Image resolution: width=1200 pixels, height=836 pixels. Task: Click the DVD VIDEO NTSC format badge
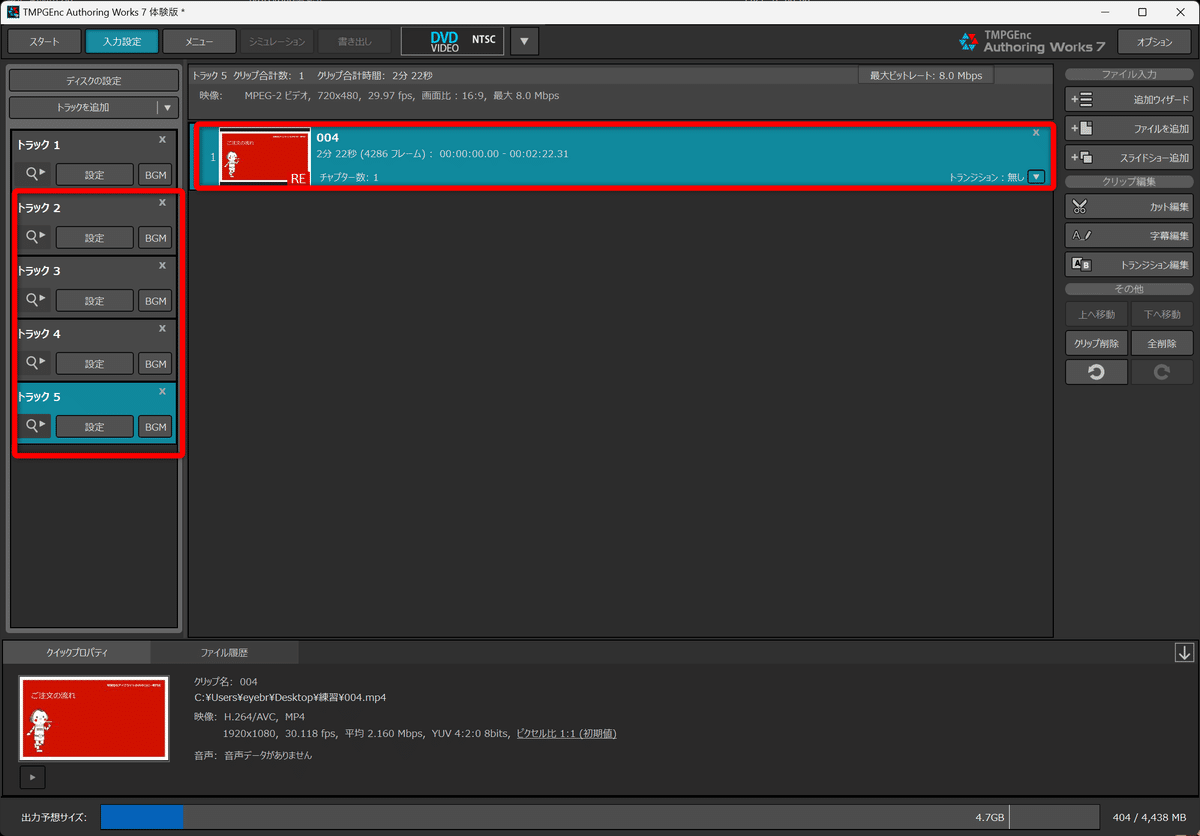click(452, 41)
